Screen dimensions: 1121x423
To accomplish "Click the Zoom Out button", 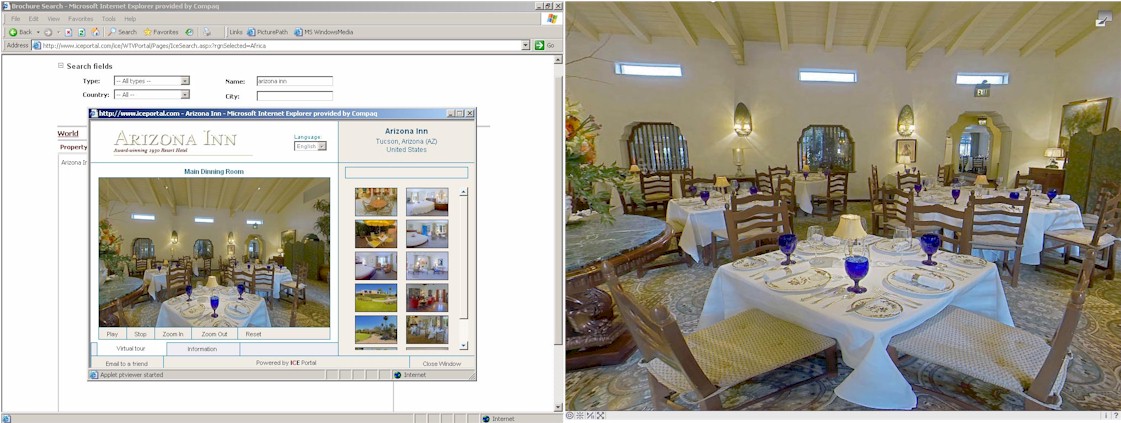I will 214,334.
